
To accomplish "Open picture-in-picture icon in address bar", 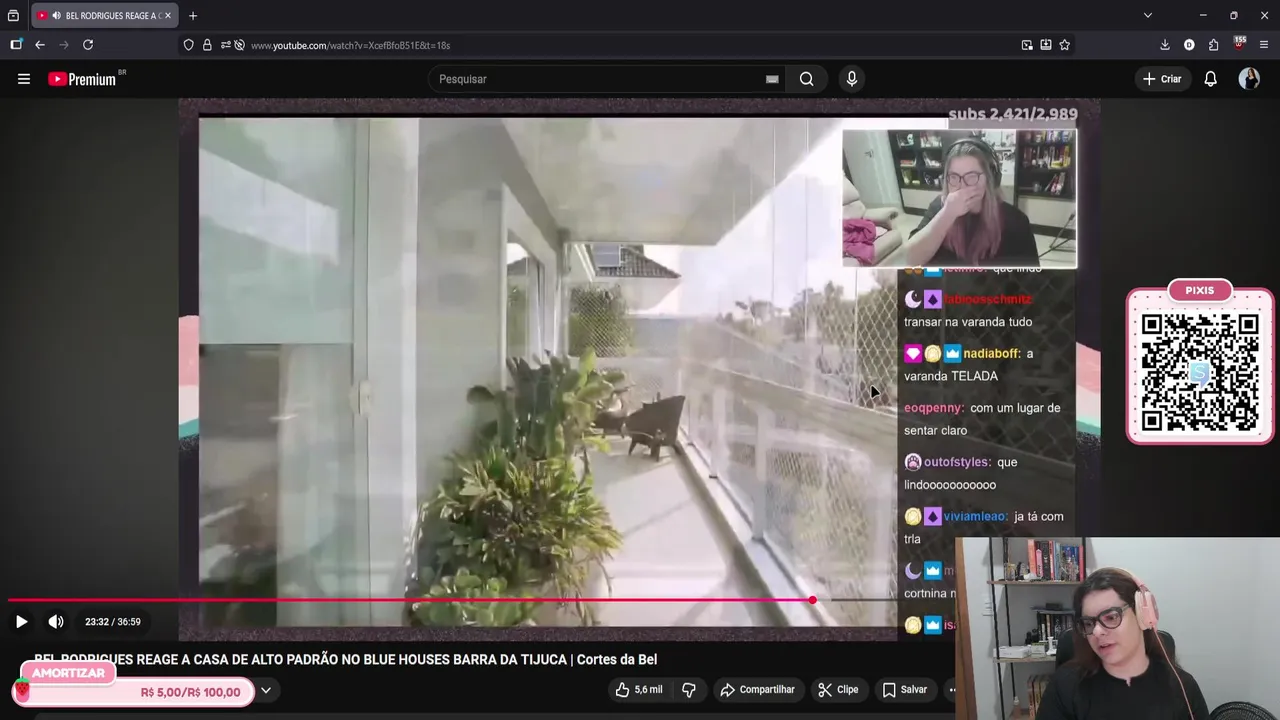I will pos(1027,45).
